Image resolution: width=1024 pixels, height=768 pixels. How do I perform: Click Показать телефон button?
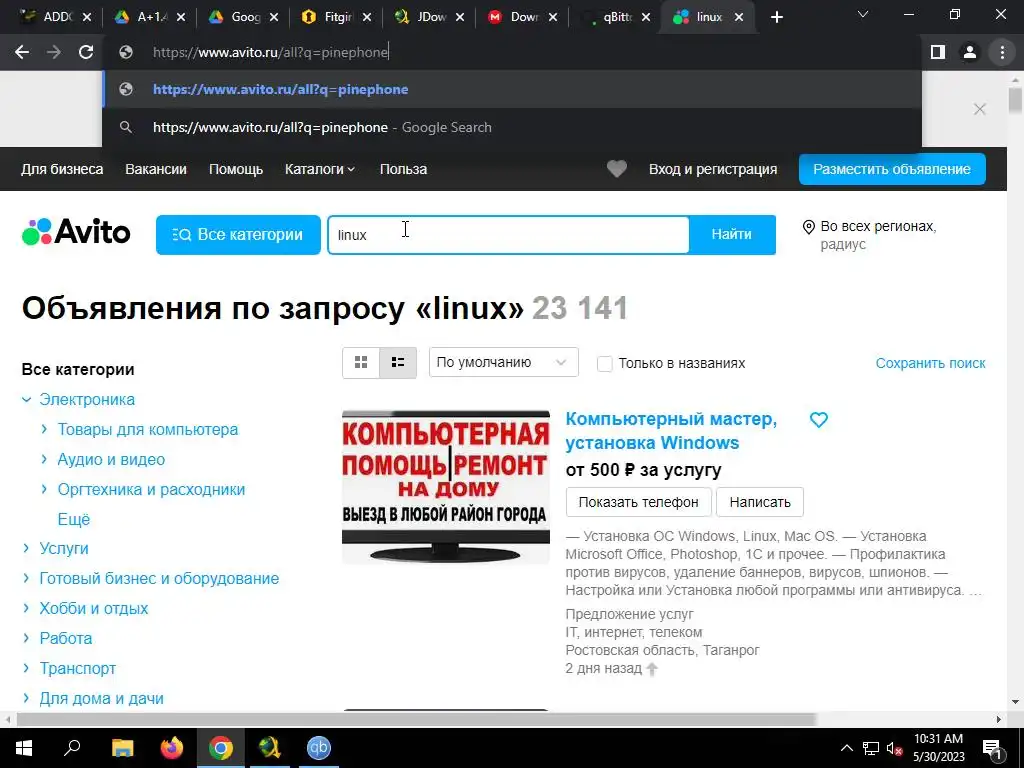pyautogui.click(x=639, y=502)
